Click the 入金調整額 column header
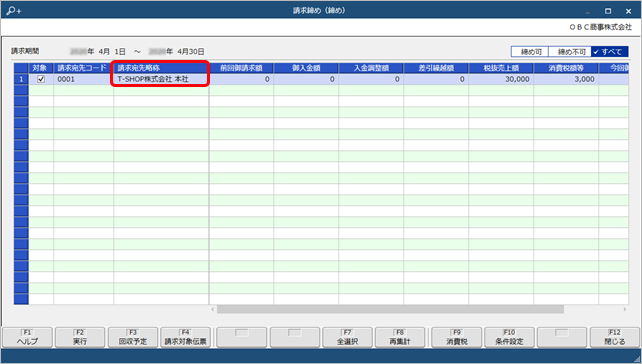642x364 pixels. pyautogui.click(x=371, y=68)
